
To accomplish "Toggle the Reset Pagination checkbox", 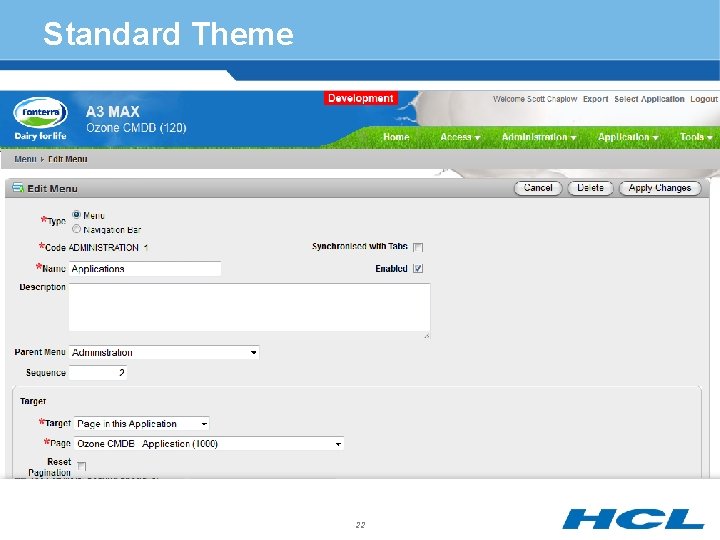I will (x=82, y=466).
